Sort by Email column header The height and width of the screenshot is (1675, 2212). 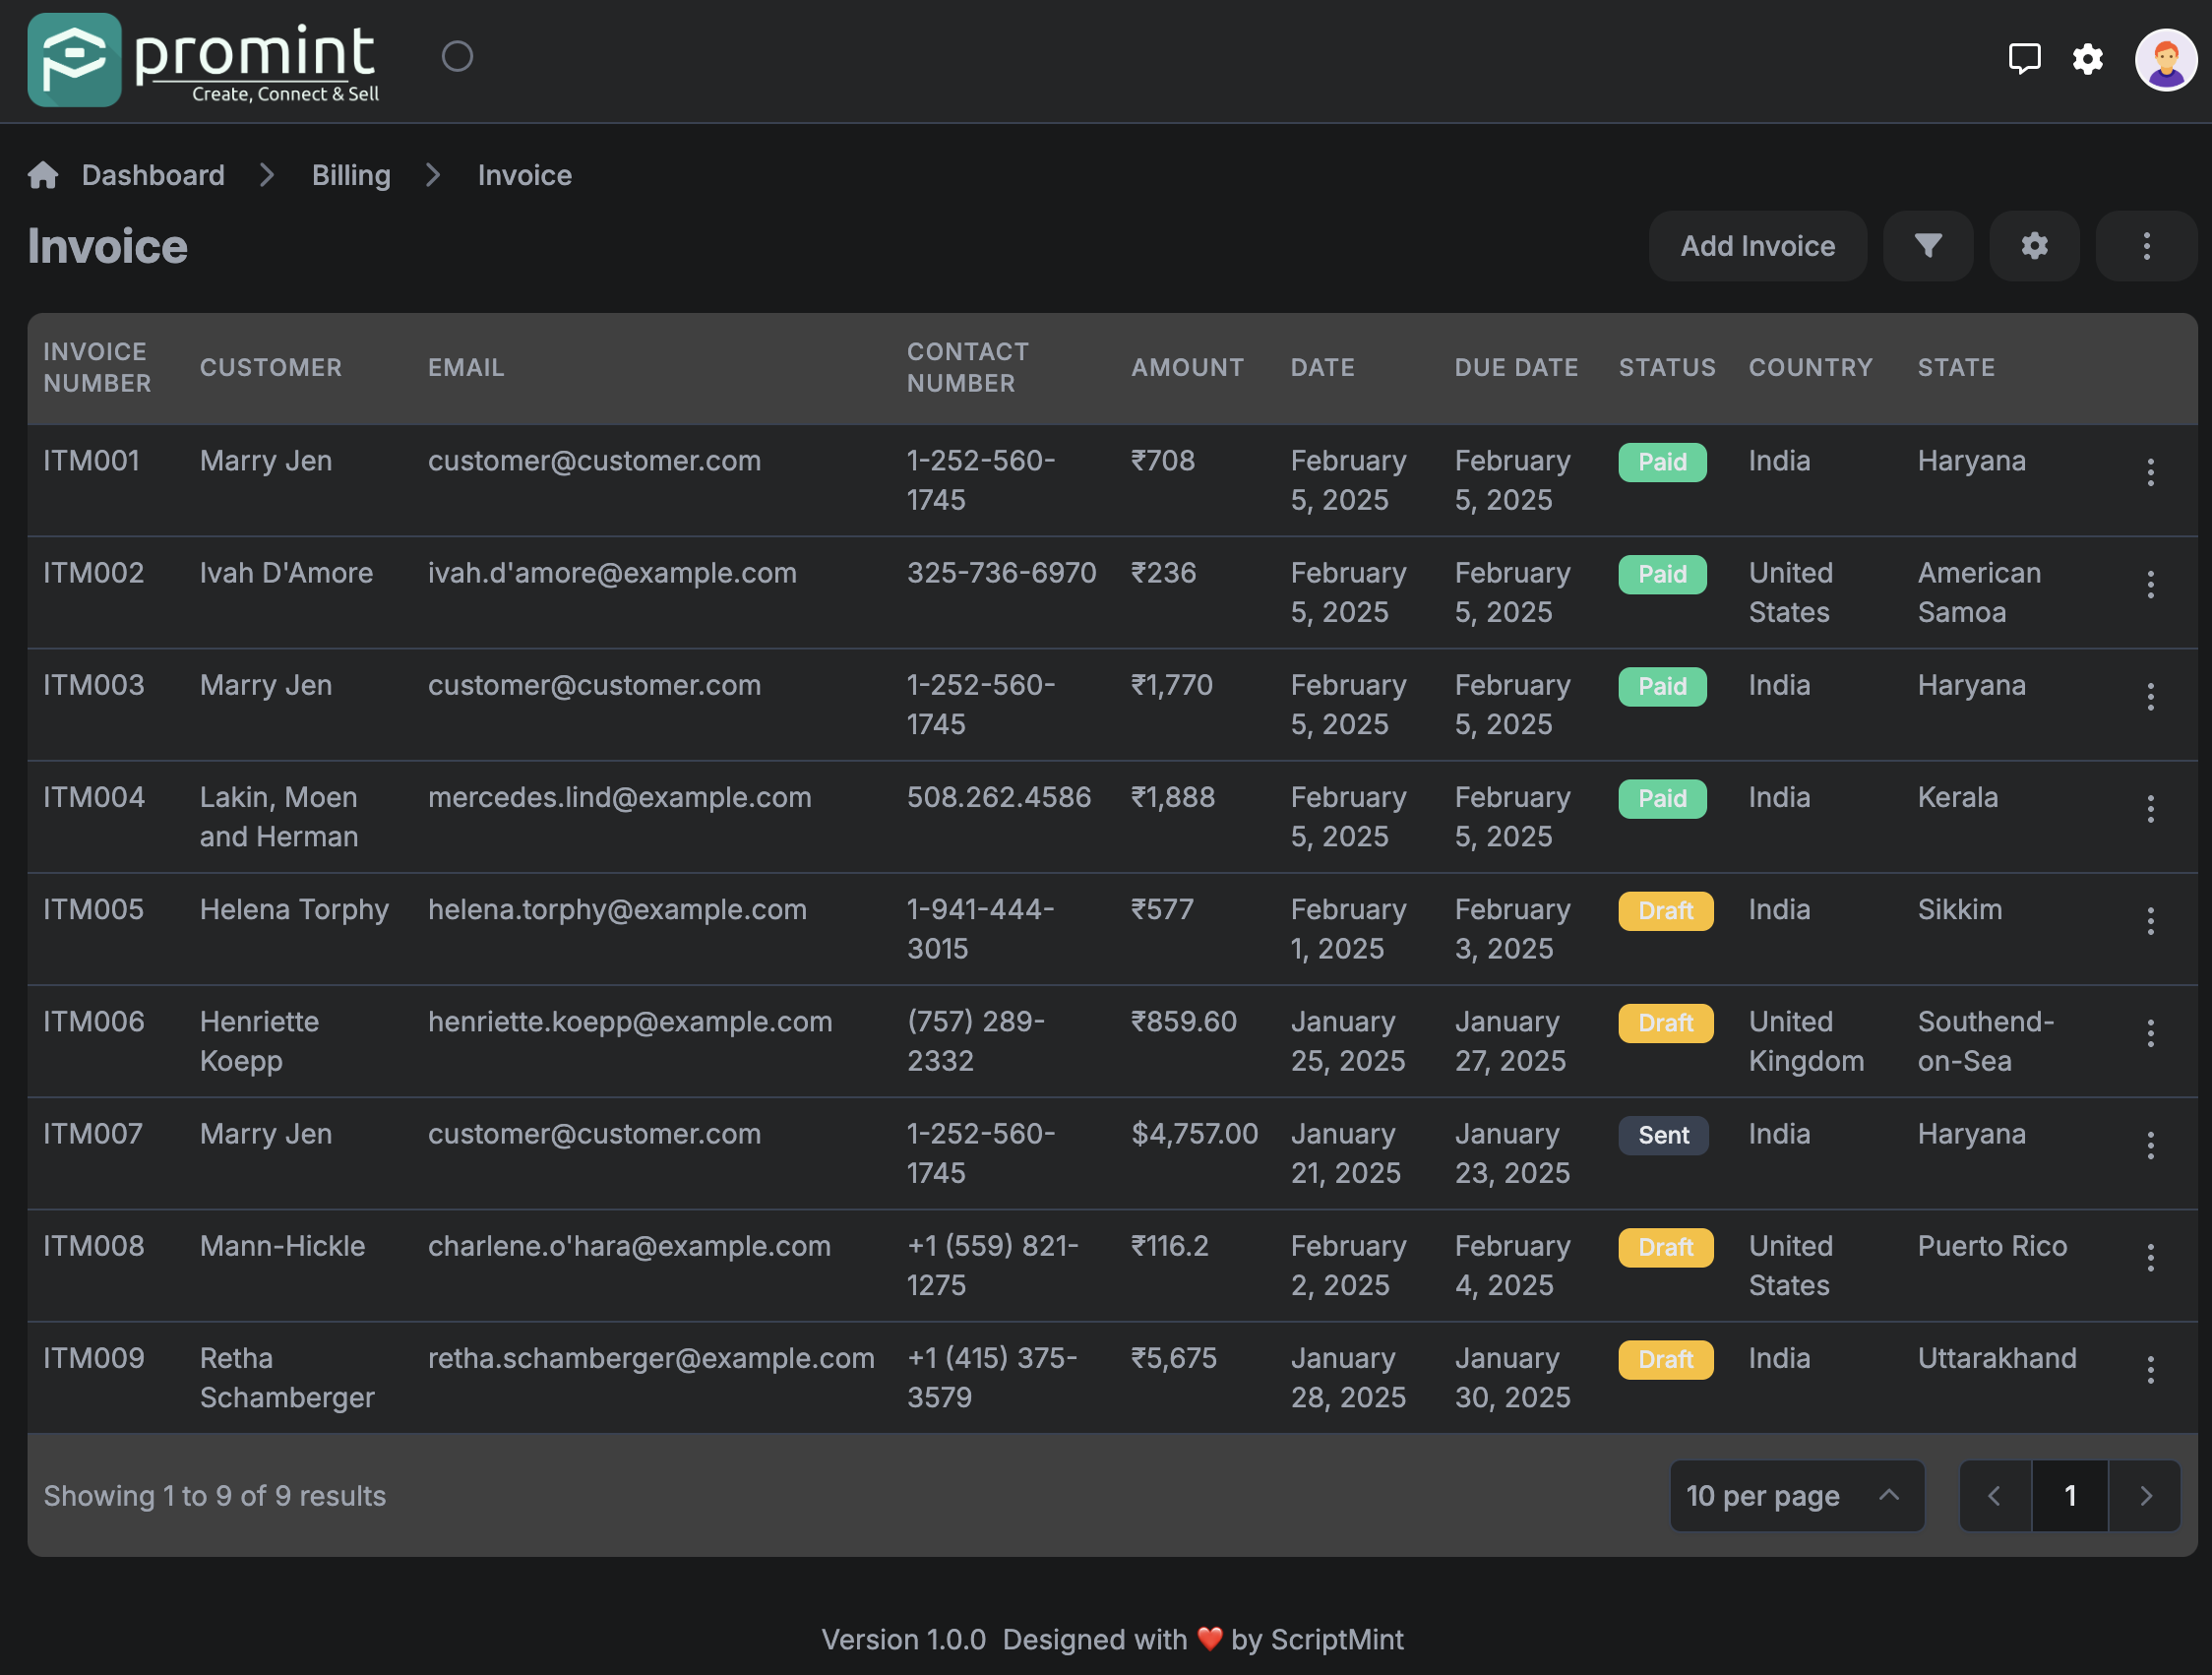[x=466, y=367]
